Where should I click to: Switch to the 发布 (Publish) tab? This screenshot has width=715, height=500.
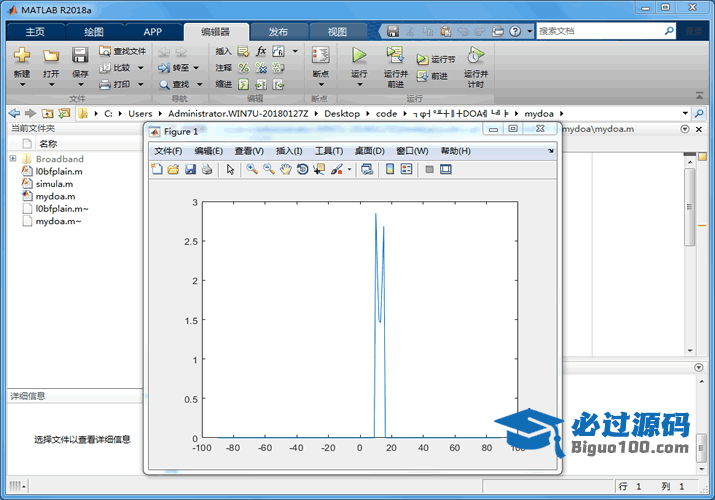pos(278,32)
